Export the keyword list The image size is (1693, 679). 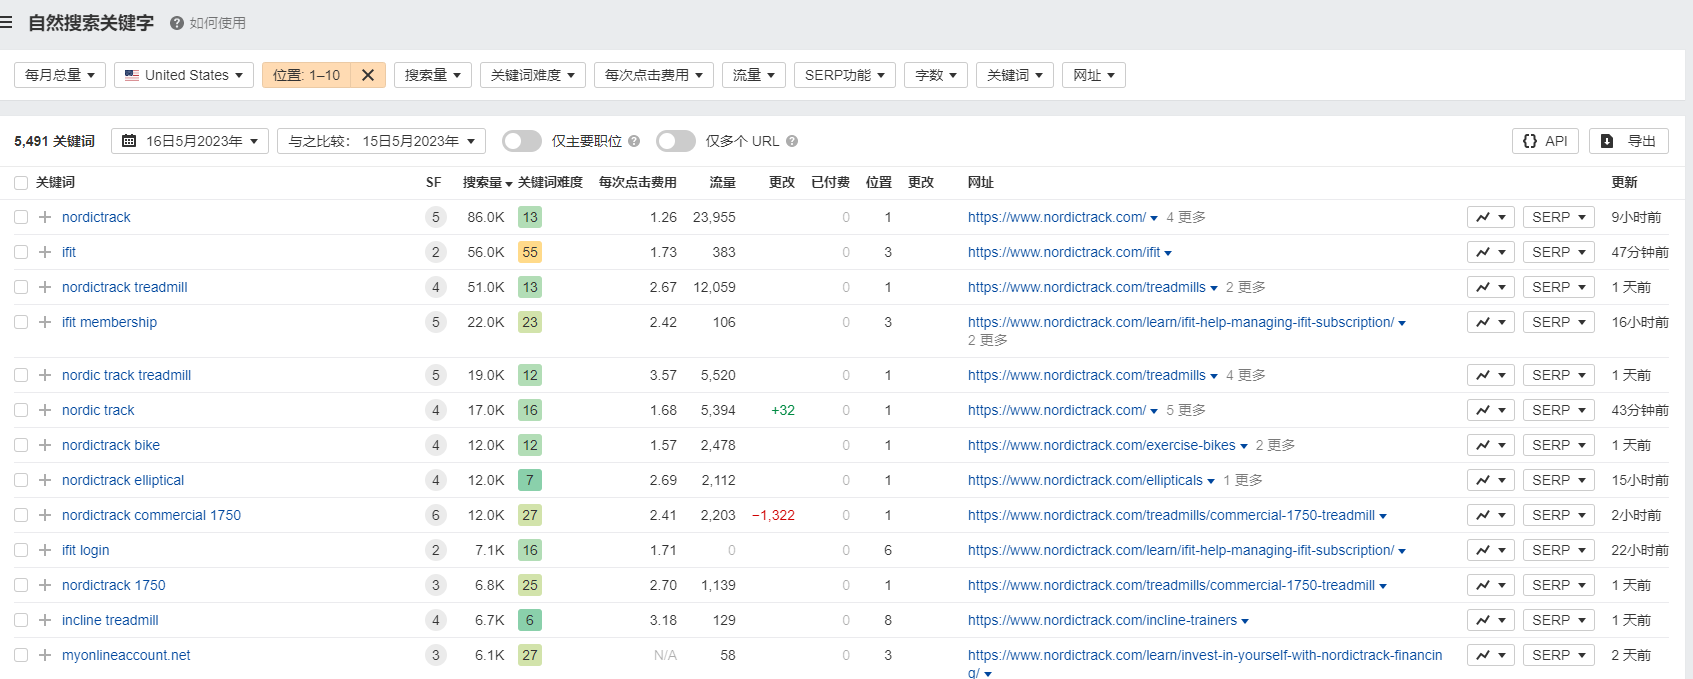(1629, 141)
